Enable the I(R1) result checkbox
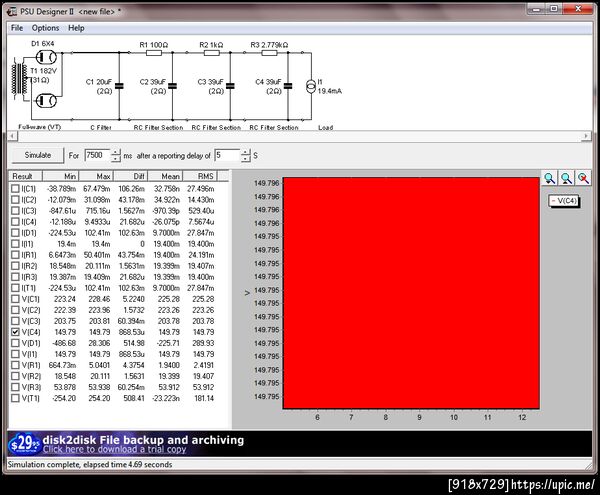The image size is (600, 495). 15,255
